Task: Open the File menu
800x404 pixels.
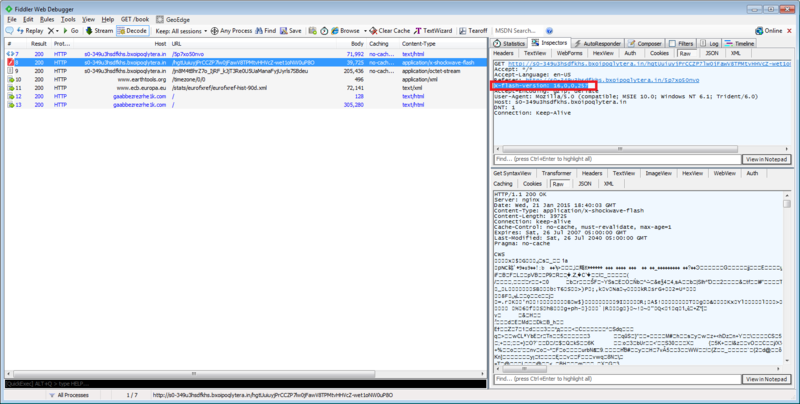Action: coord(12,19)
